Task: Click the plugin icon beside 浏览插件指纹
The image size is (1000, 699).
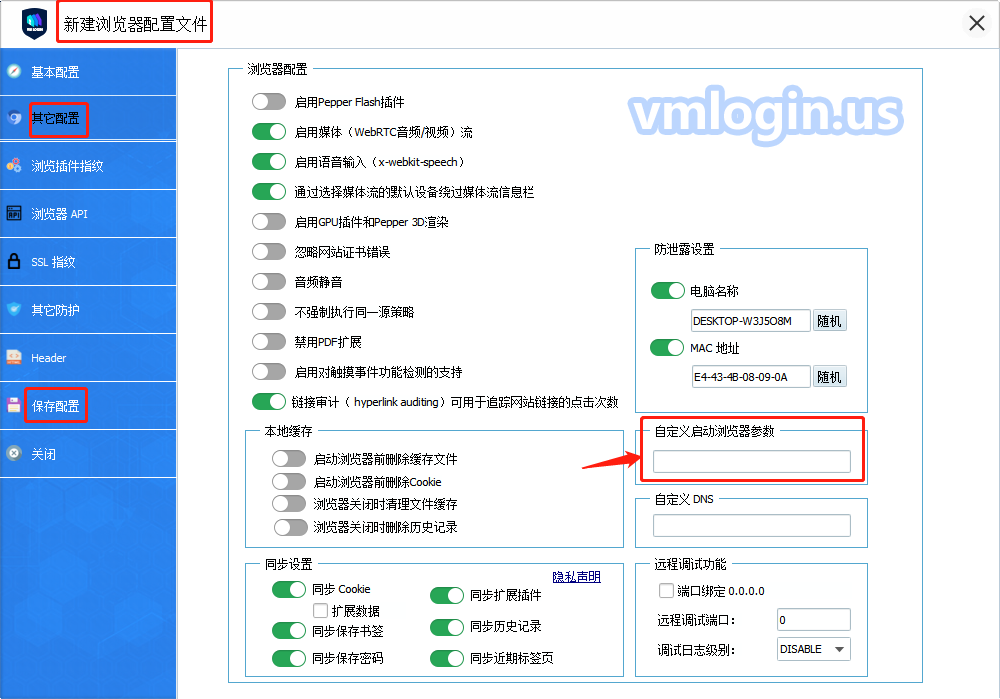Action: click(14, 166)
